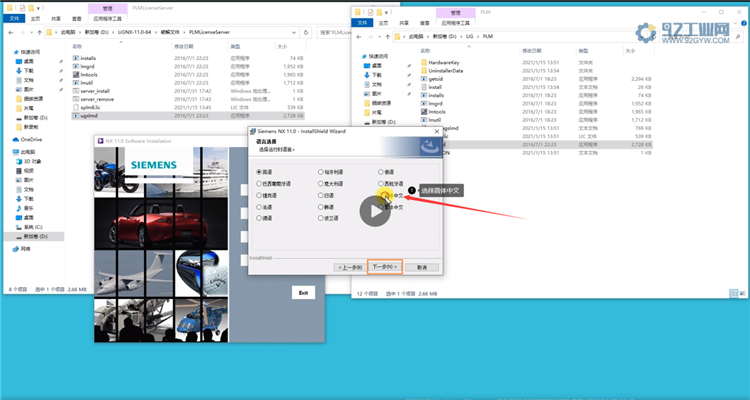
Task: Click UG breadcrumb in PLM window address bar
Action: [x=470, y=36]
